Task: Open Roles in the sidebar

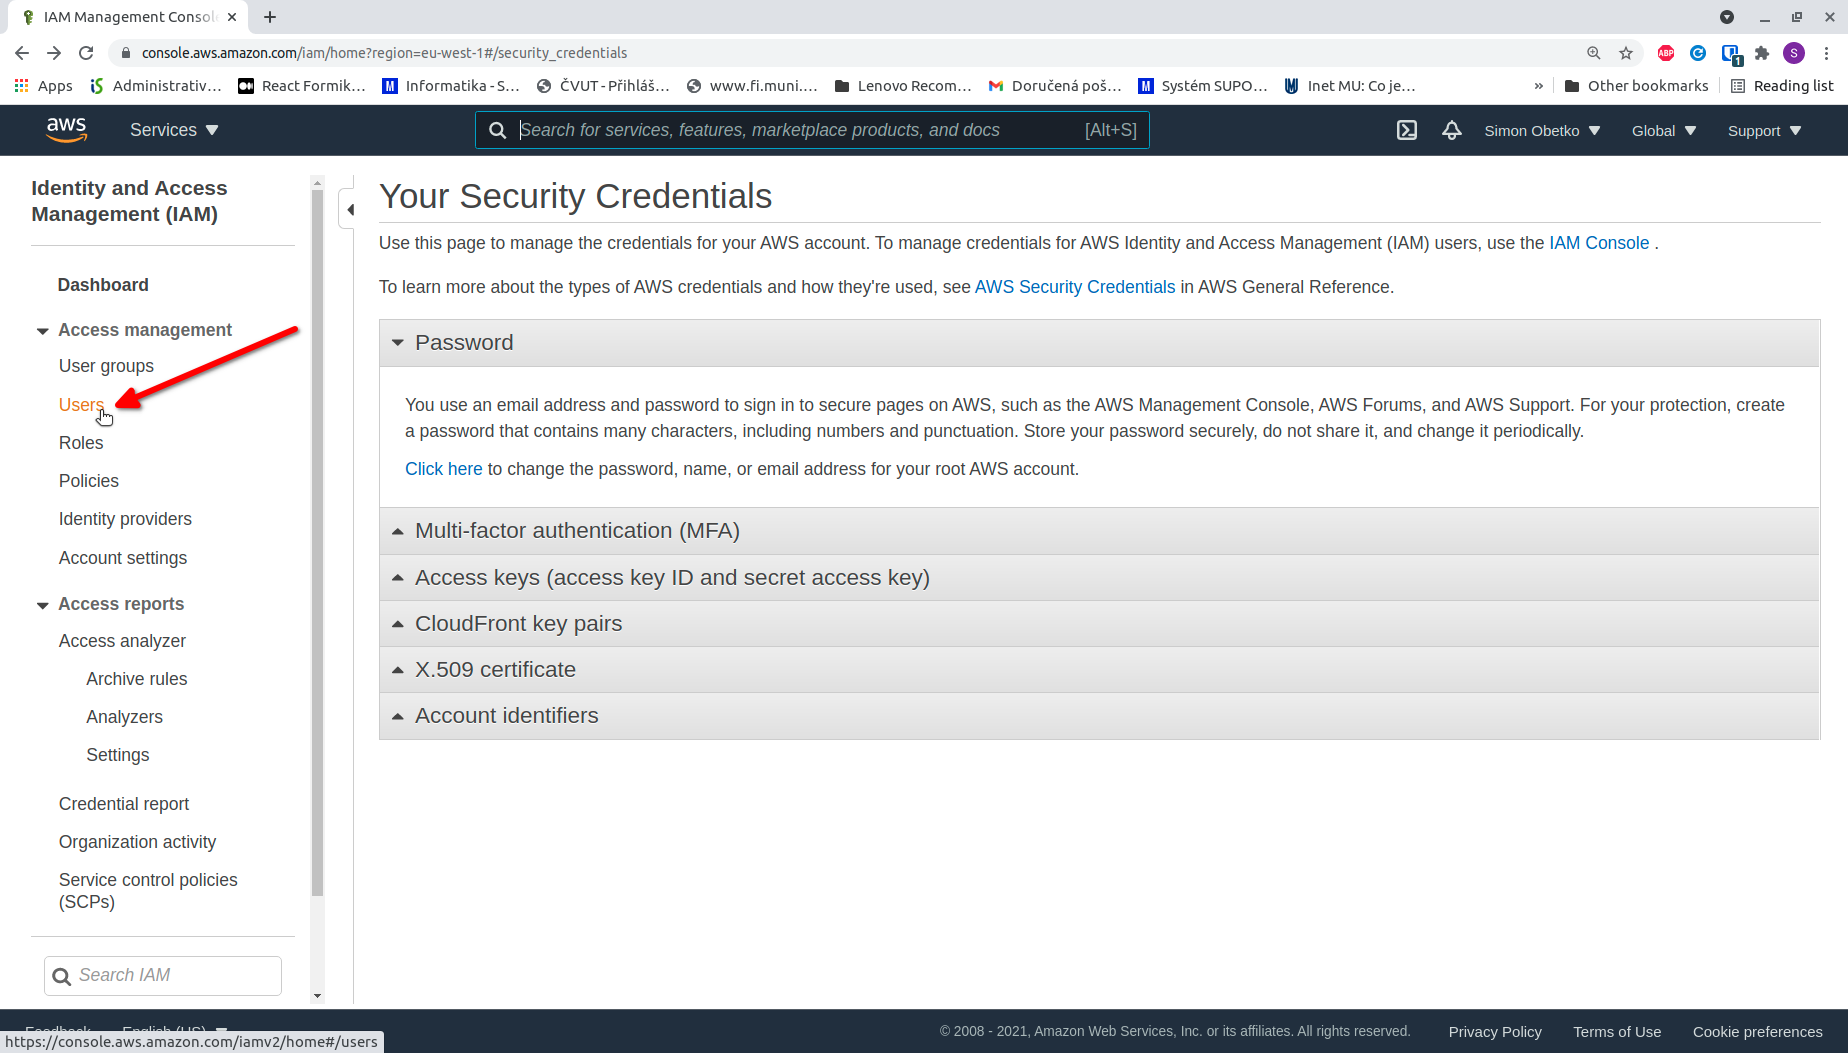Action: coord(81,443)
